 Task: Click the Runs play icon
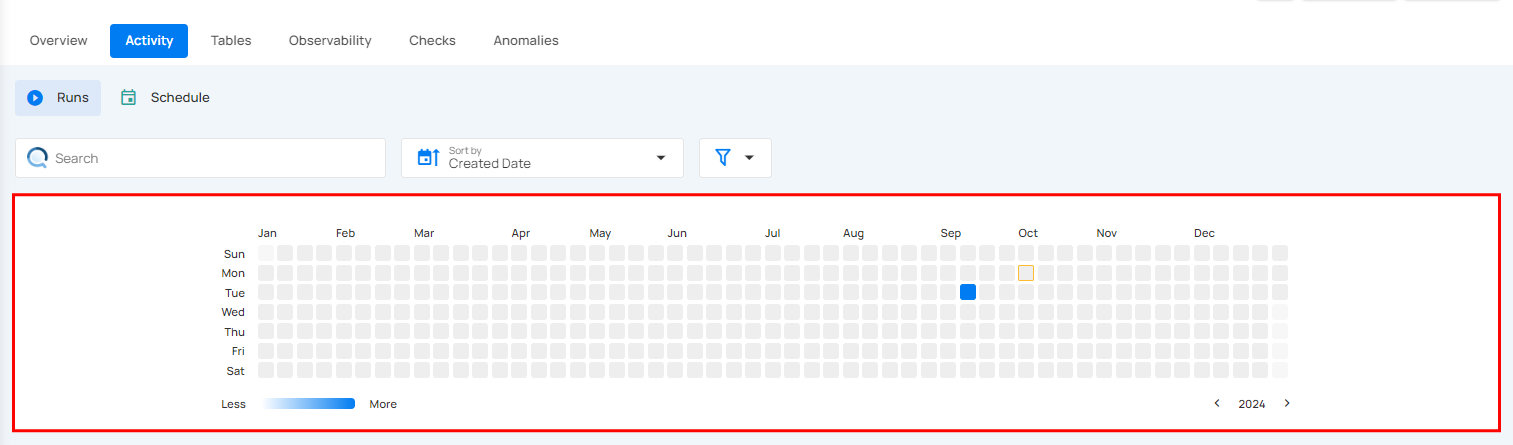[35, 98]
